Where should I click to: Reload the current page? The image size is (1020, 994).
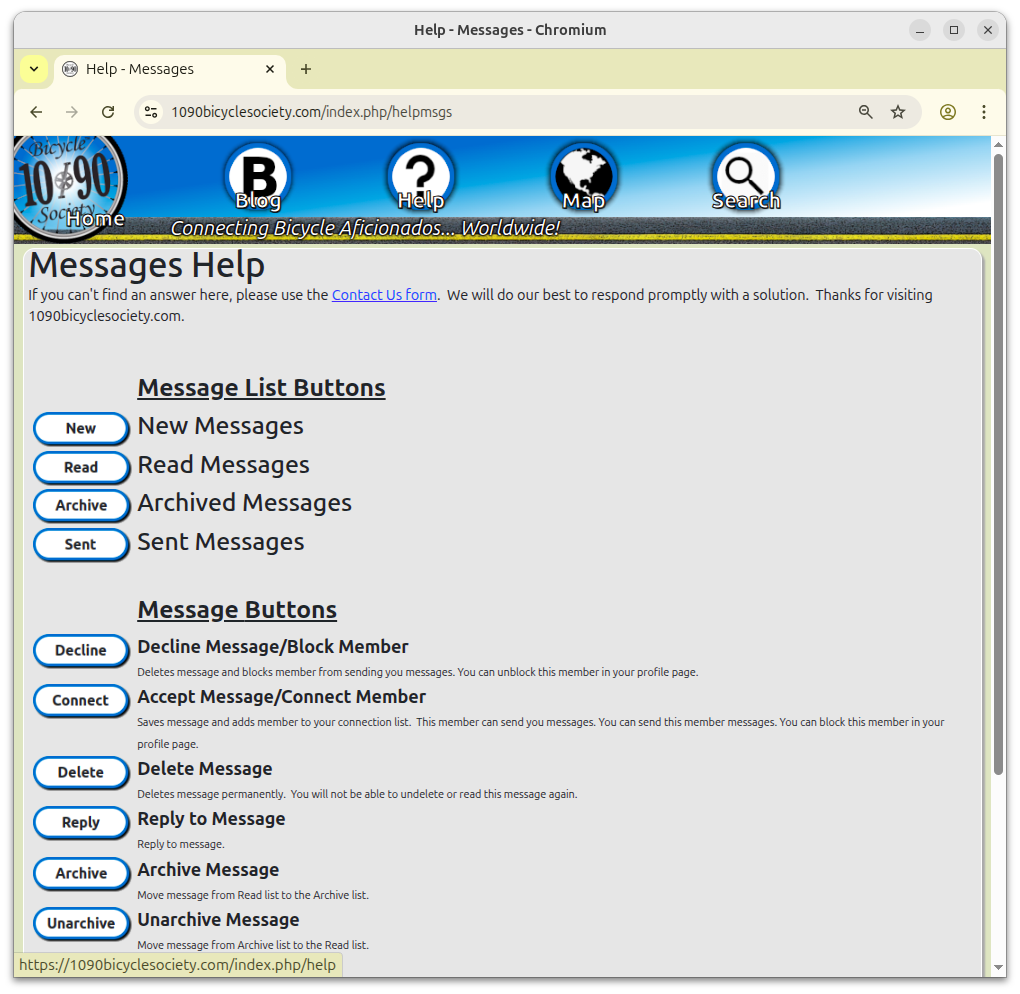108,112
